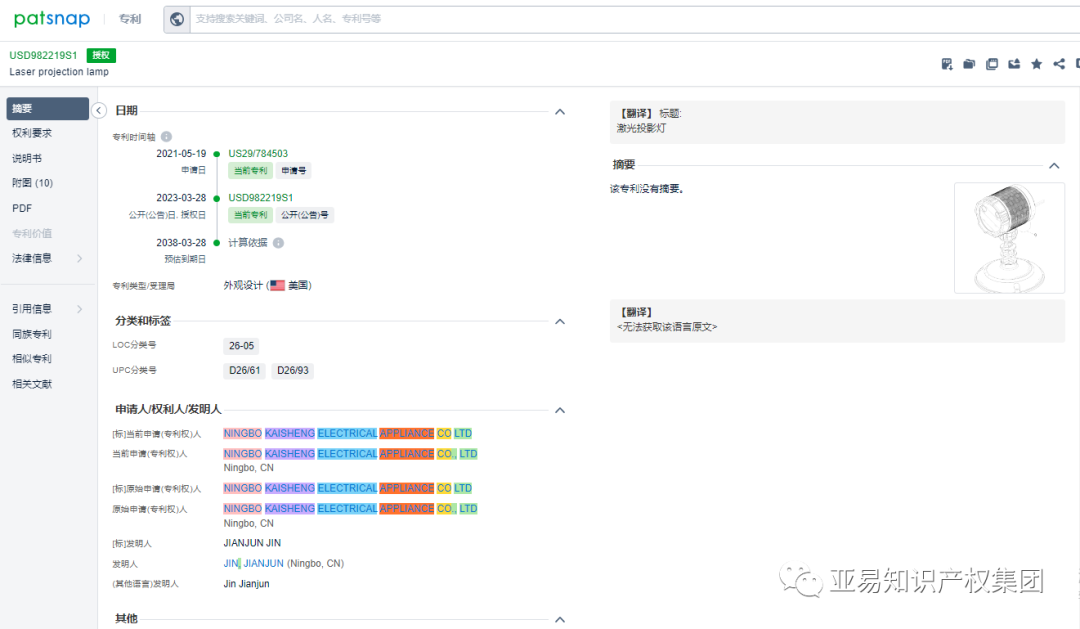
Task: Open the globe database selector icon
Action: [x=177, y=19]
